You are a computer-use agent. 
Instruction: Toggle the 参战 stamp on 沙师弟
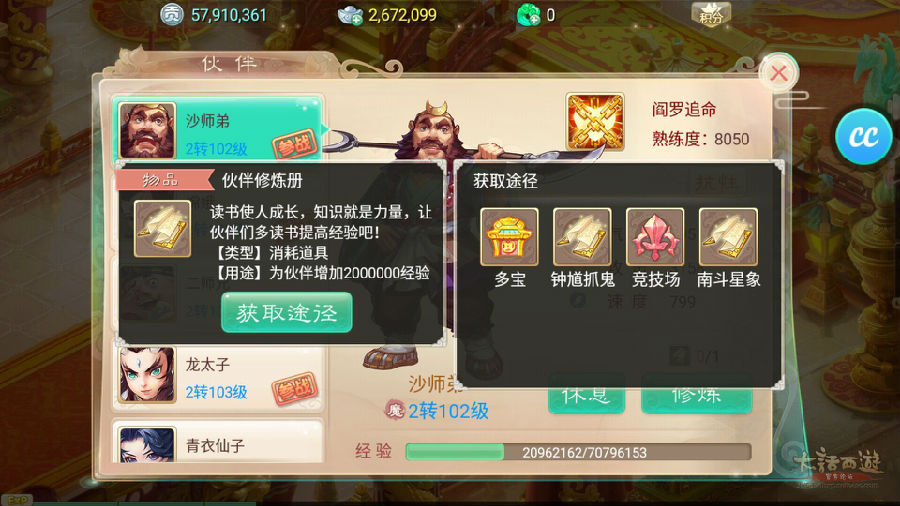294,145
